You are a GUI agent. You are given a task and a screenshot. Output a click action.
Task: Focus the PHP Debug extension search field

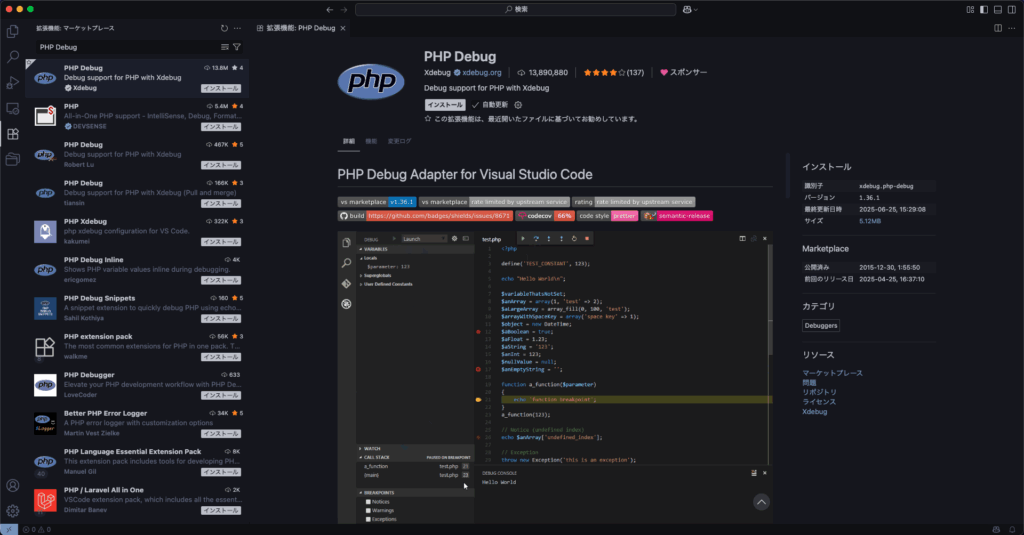click(x=127, y=47)
